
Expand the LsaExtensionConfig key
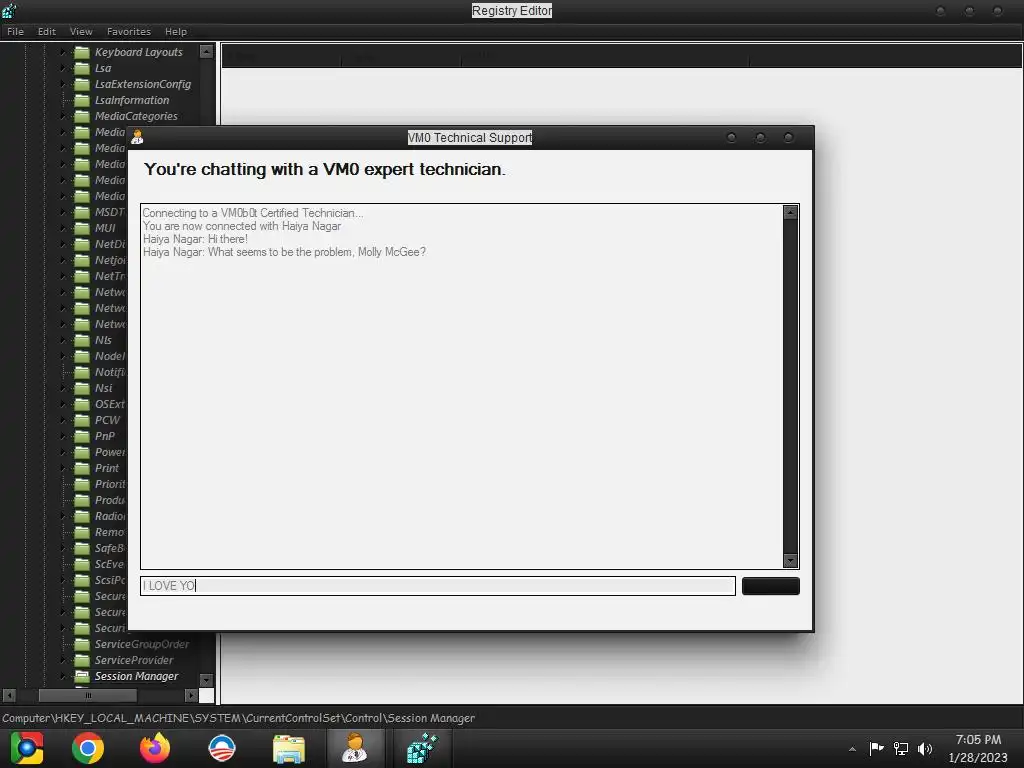click(63, 84)
